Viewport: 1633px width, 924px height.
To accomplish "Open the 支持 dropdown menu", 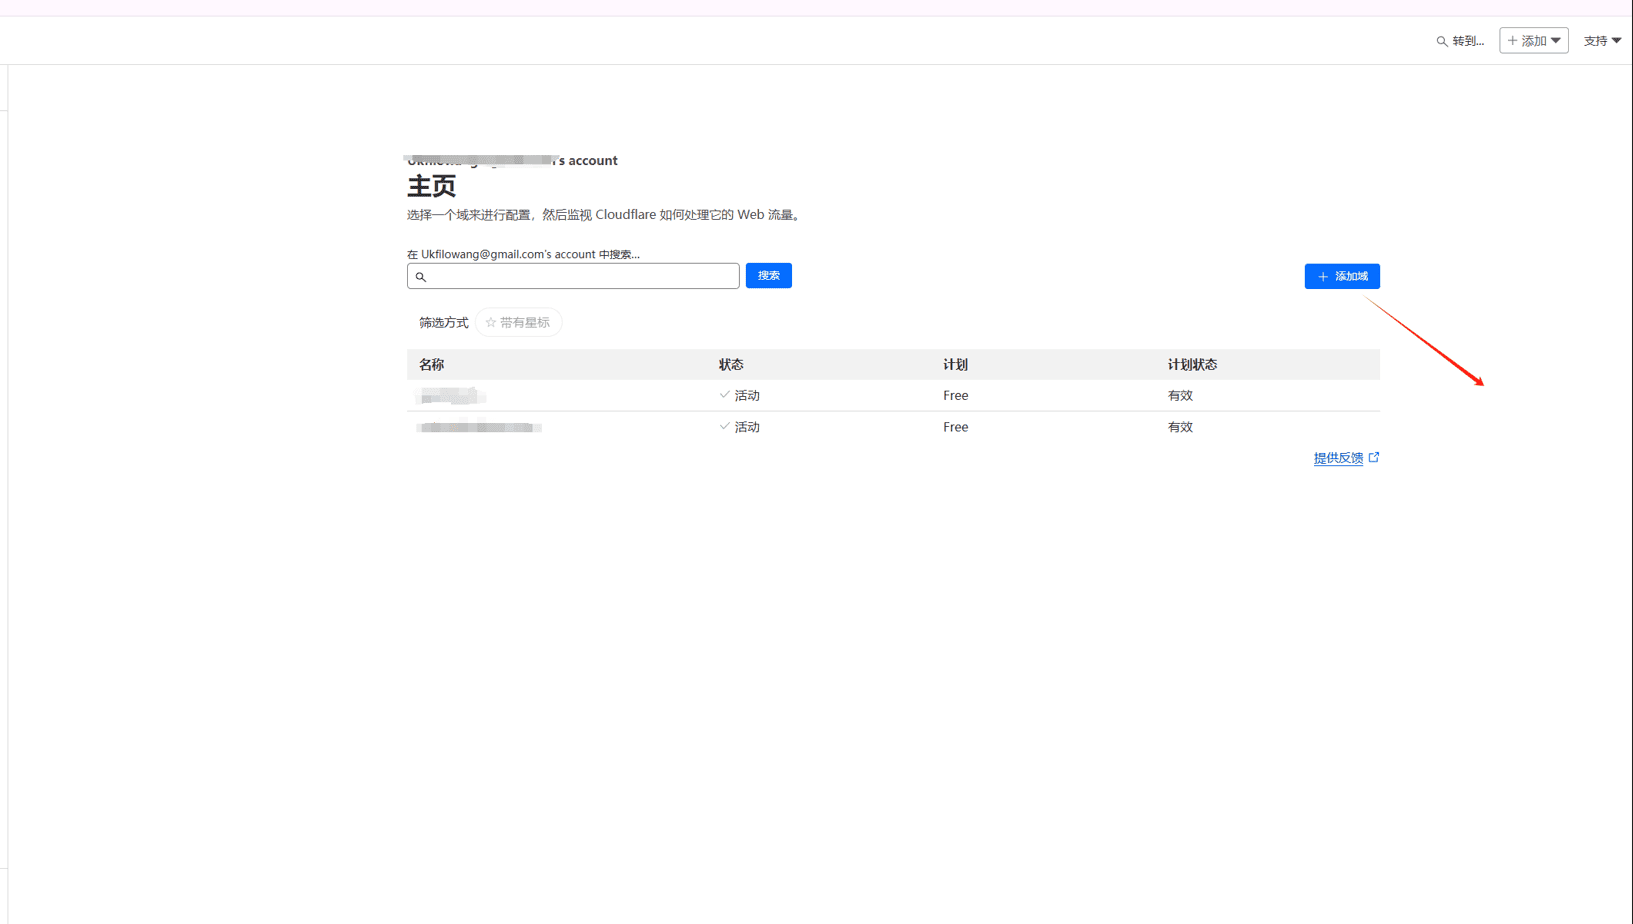I will click(1601, 40).
